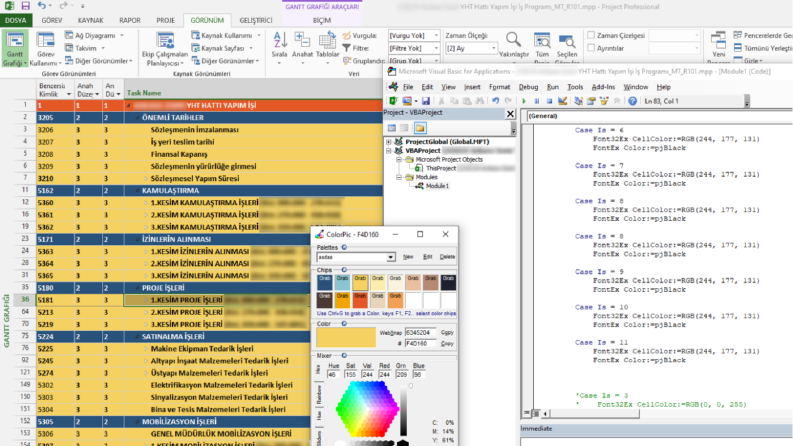
Task: Copy the WebSnap value in ColorPic
Action: [447, 333]
